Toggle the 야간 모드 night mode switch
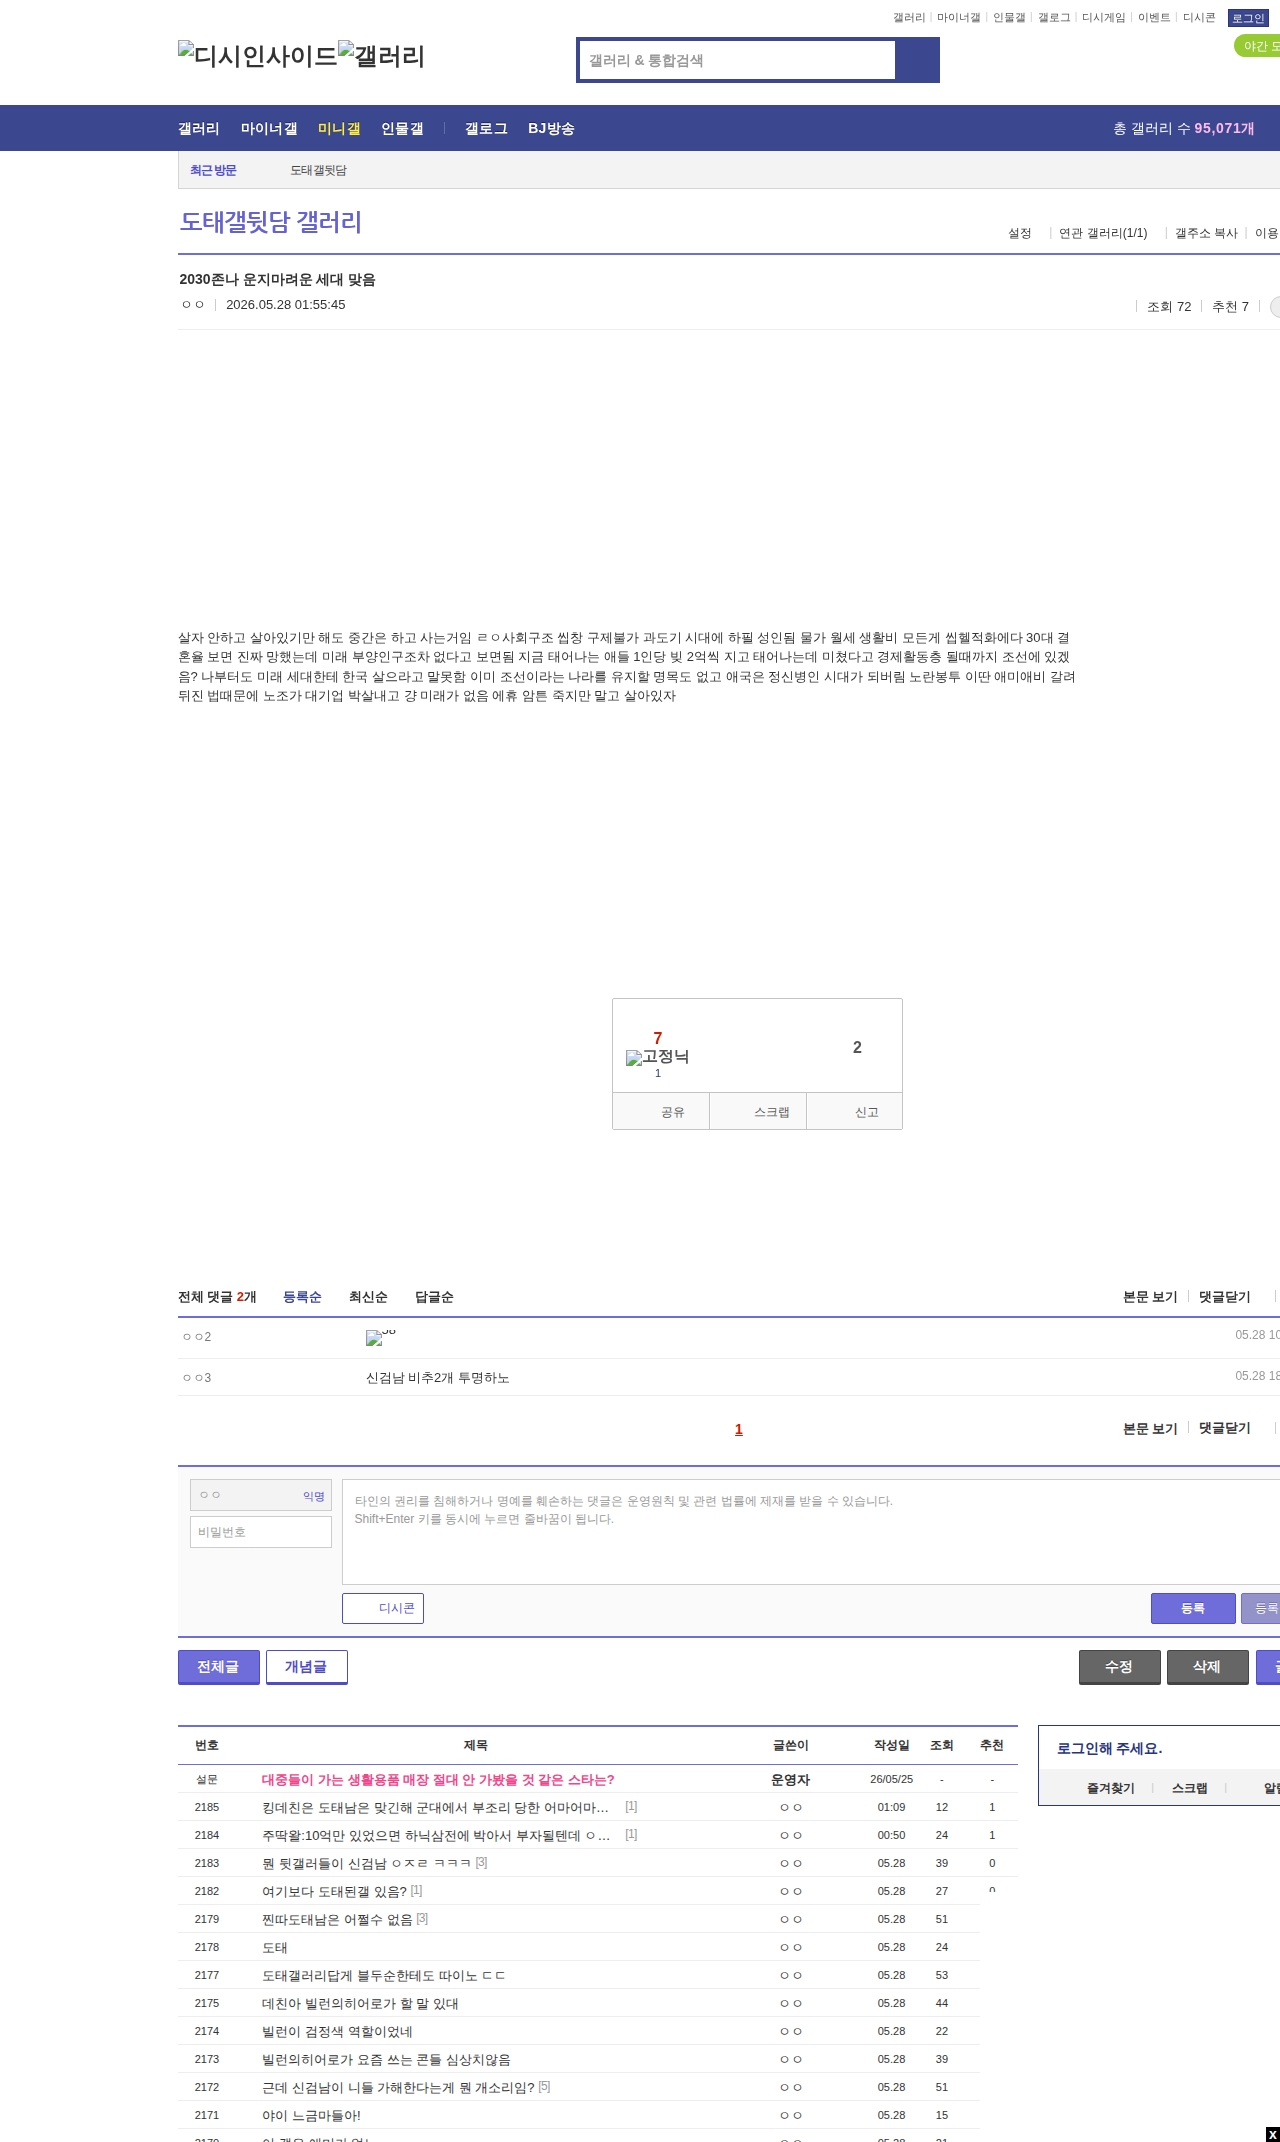This screenshot has width=1280, height=2142. [1257, 46]
